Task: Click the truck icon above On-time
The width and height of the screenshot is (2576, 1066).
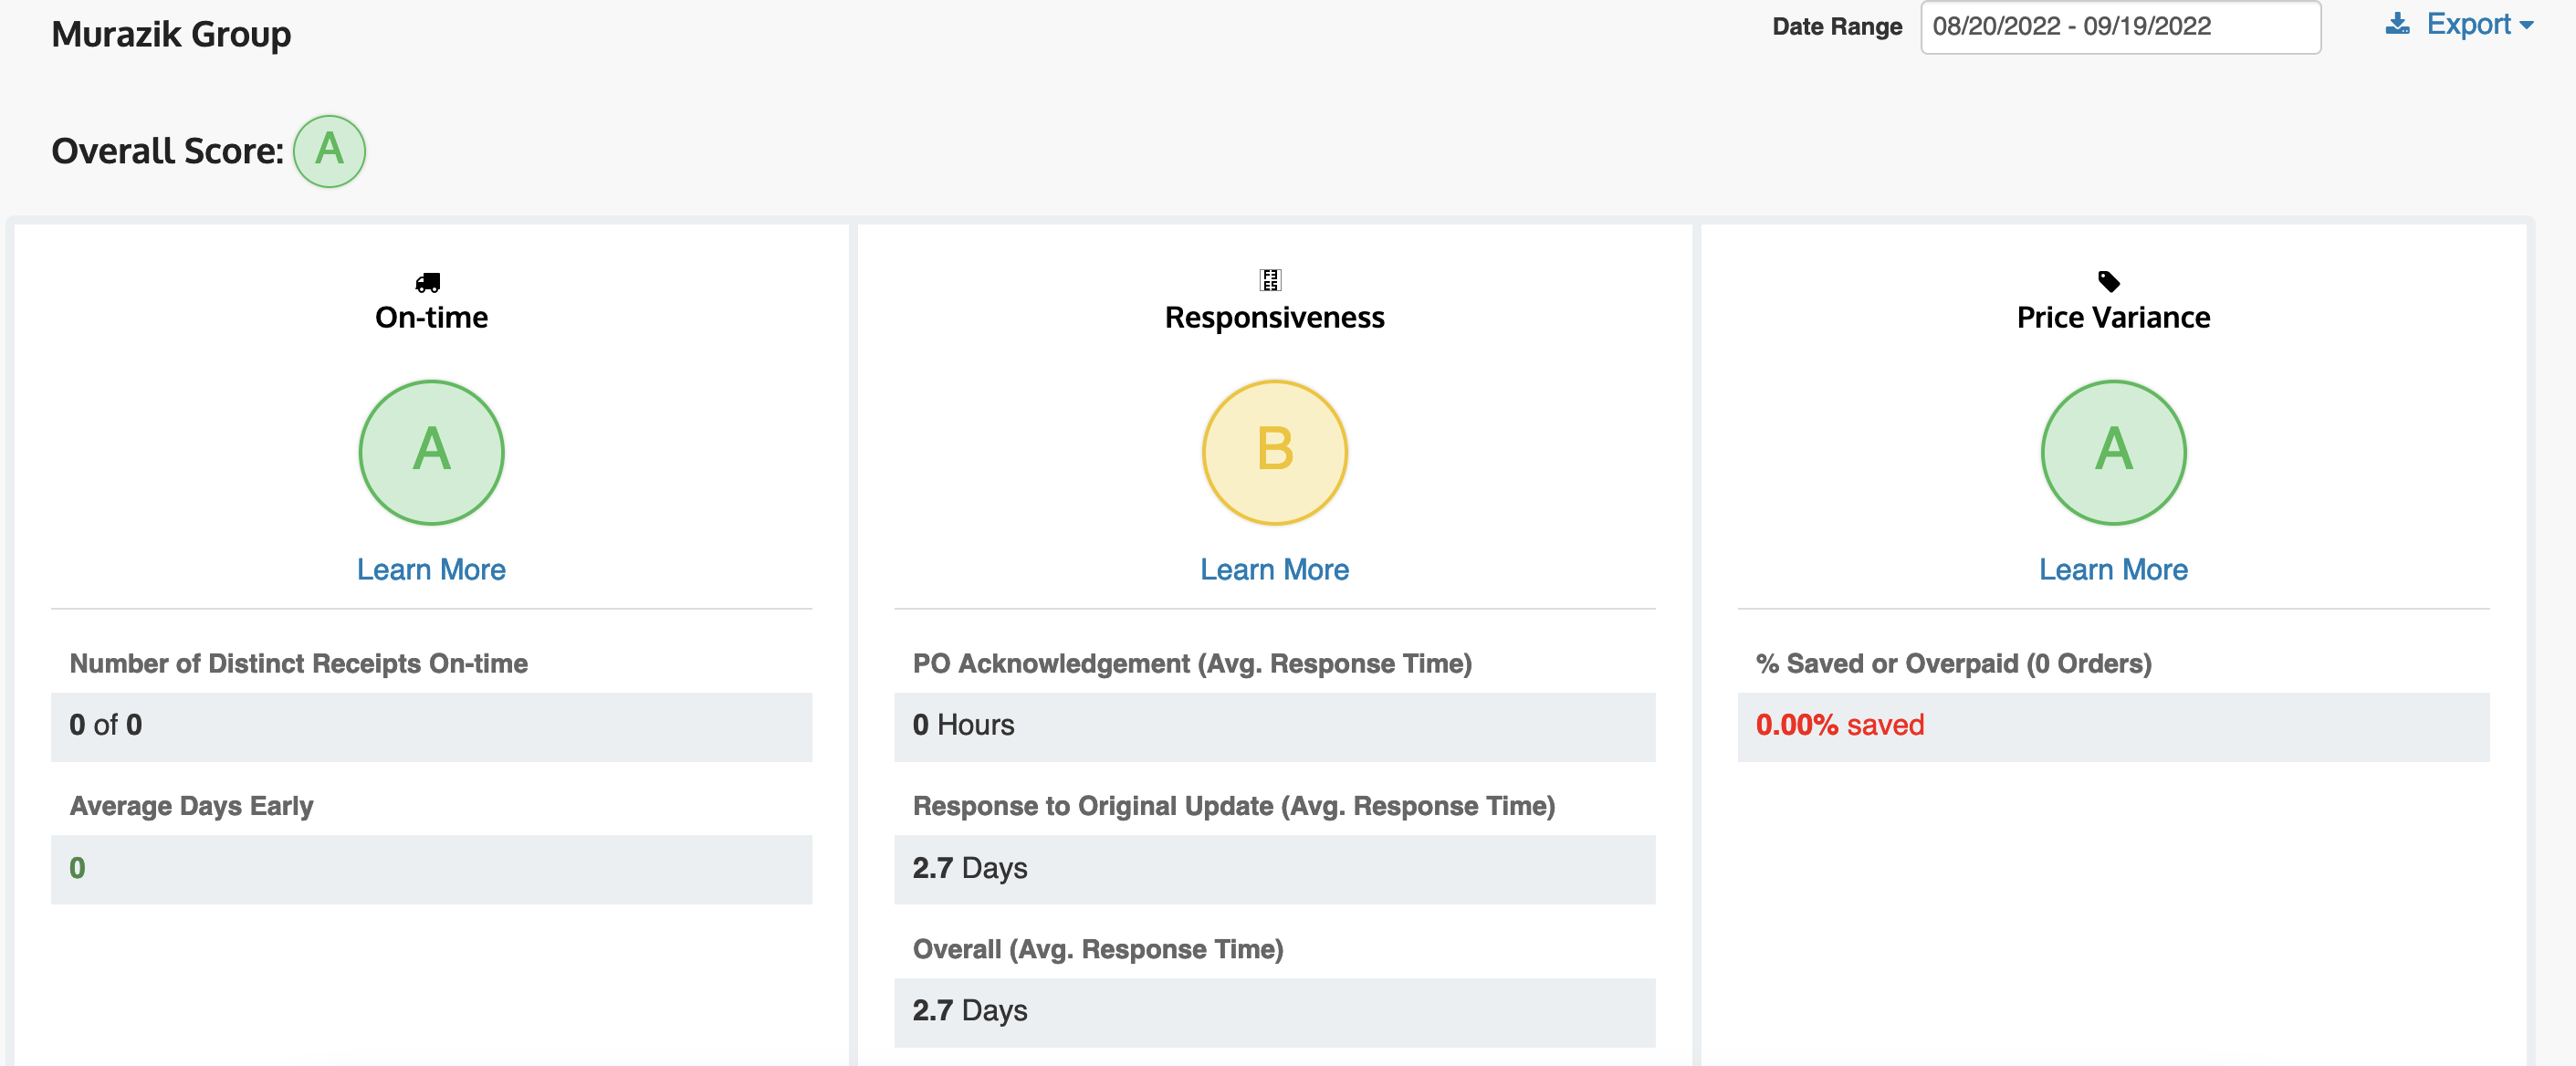Action: click(430, 282)
